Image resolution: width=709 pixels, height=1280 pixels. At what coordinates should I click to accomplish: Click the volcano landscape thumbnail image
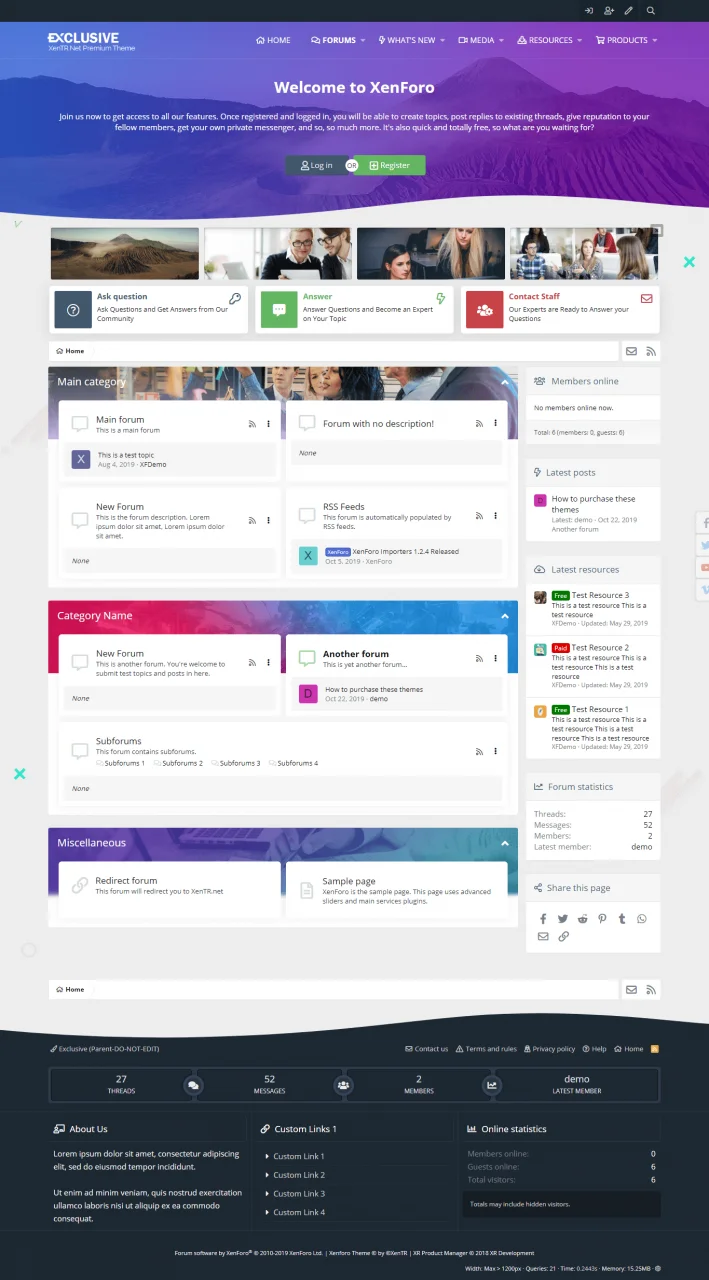tap(124, 254)
